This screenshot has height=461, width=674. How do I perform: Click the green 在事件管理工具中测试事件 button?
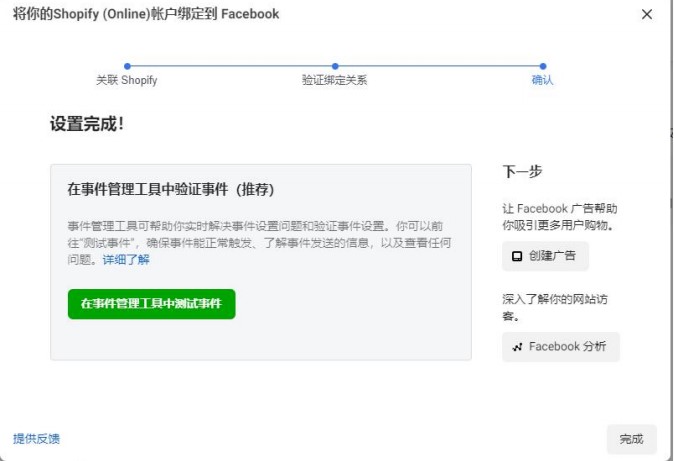click(151, 304)
